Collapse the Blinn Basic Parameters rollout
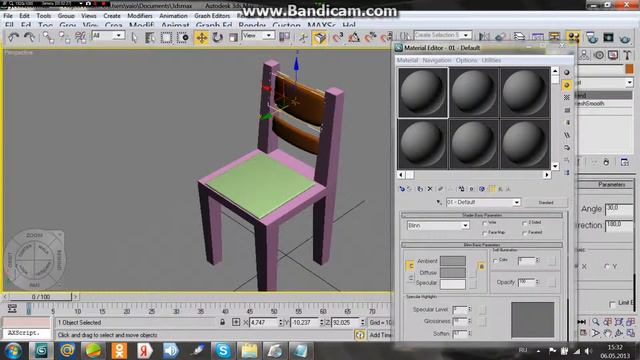The width and height of the screenshot is (640, 360). click(x=482, y=245)
